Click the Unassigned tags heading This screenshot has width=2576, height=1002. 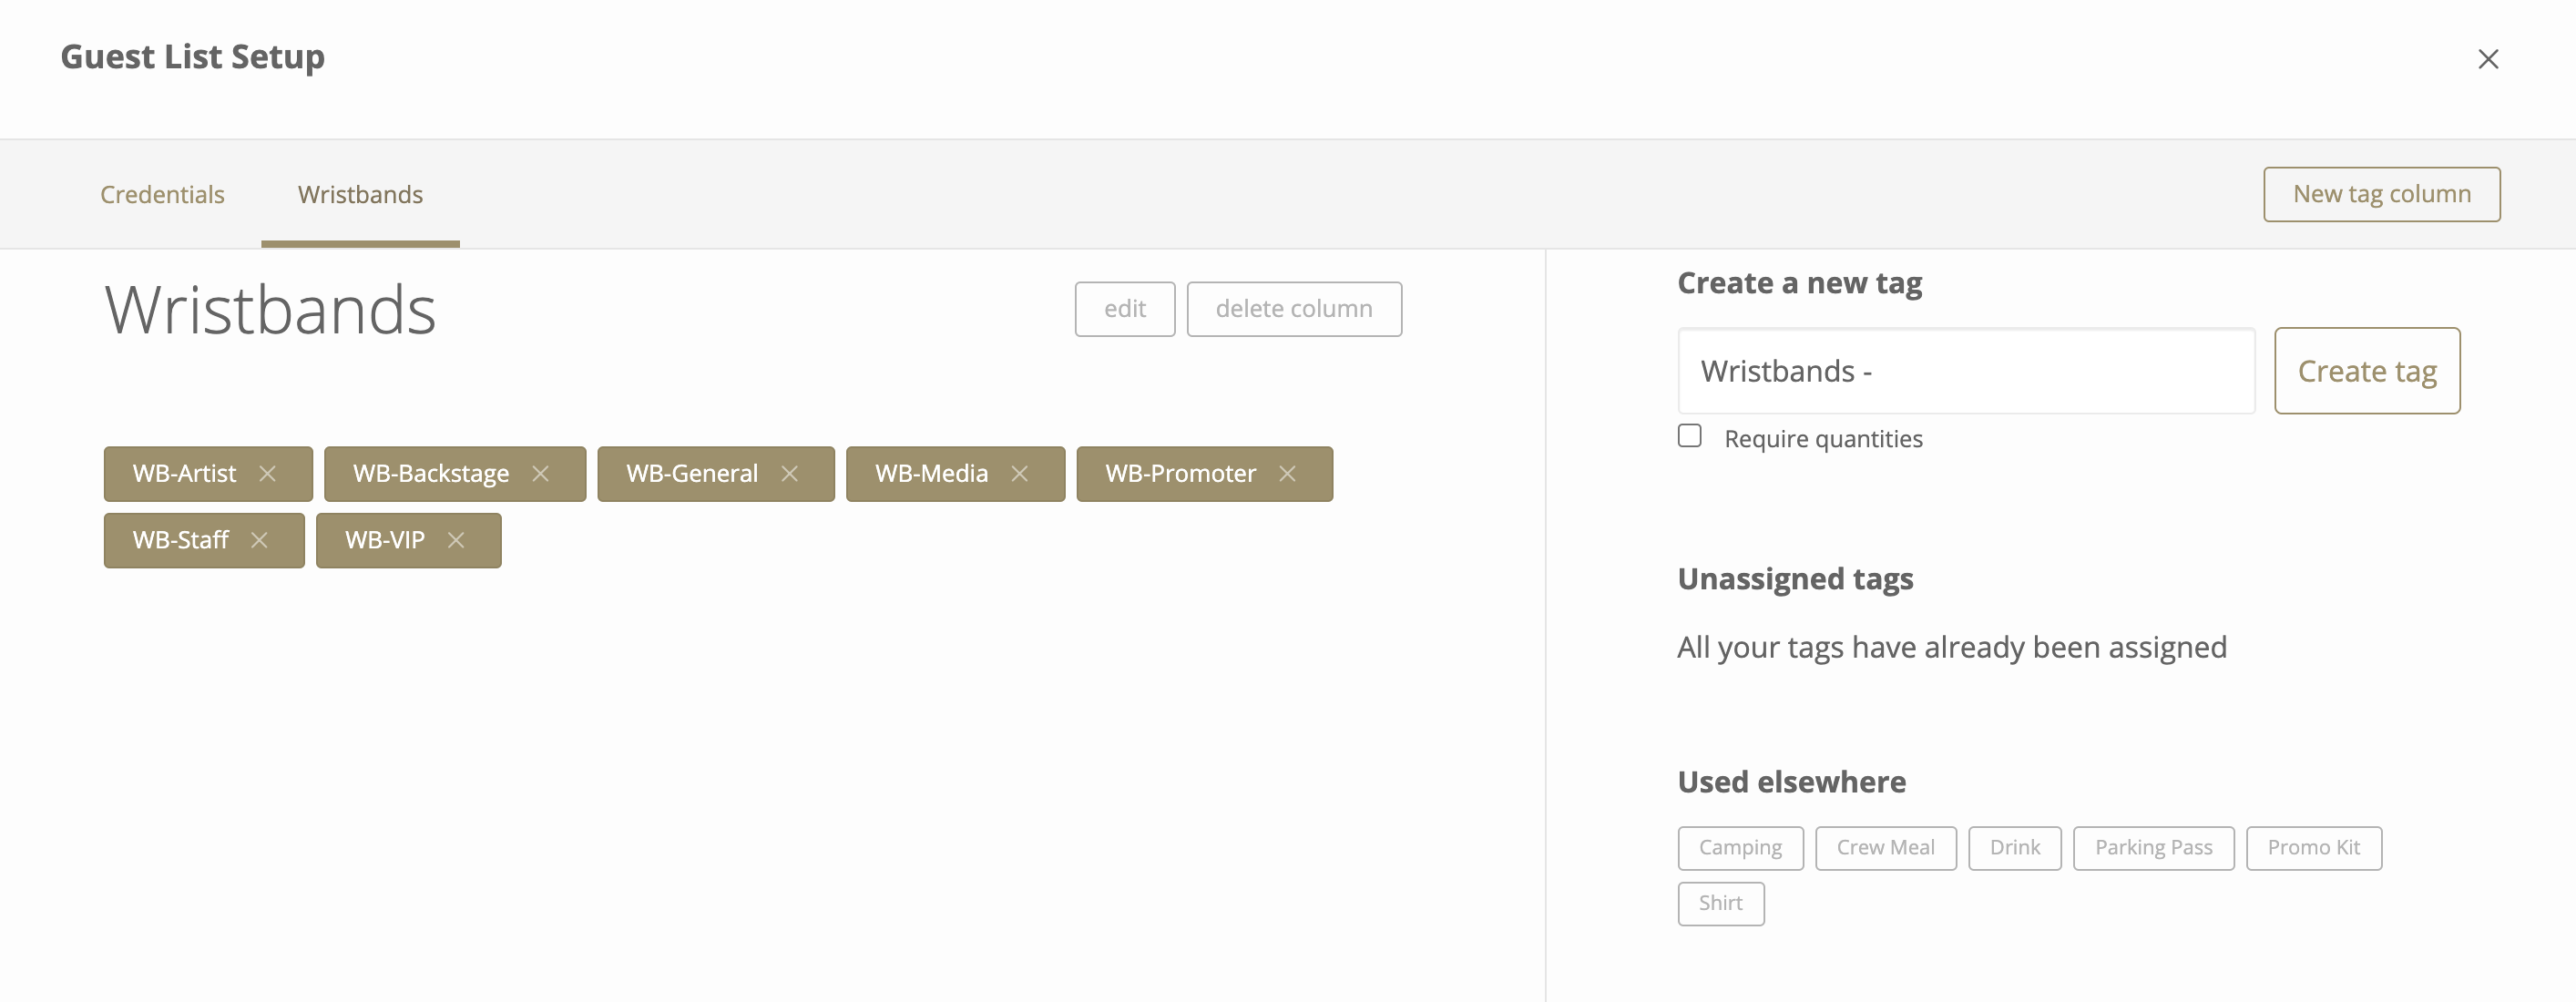(1795, 579)
